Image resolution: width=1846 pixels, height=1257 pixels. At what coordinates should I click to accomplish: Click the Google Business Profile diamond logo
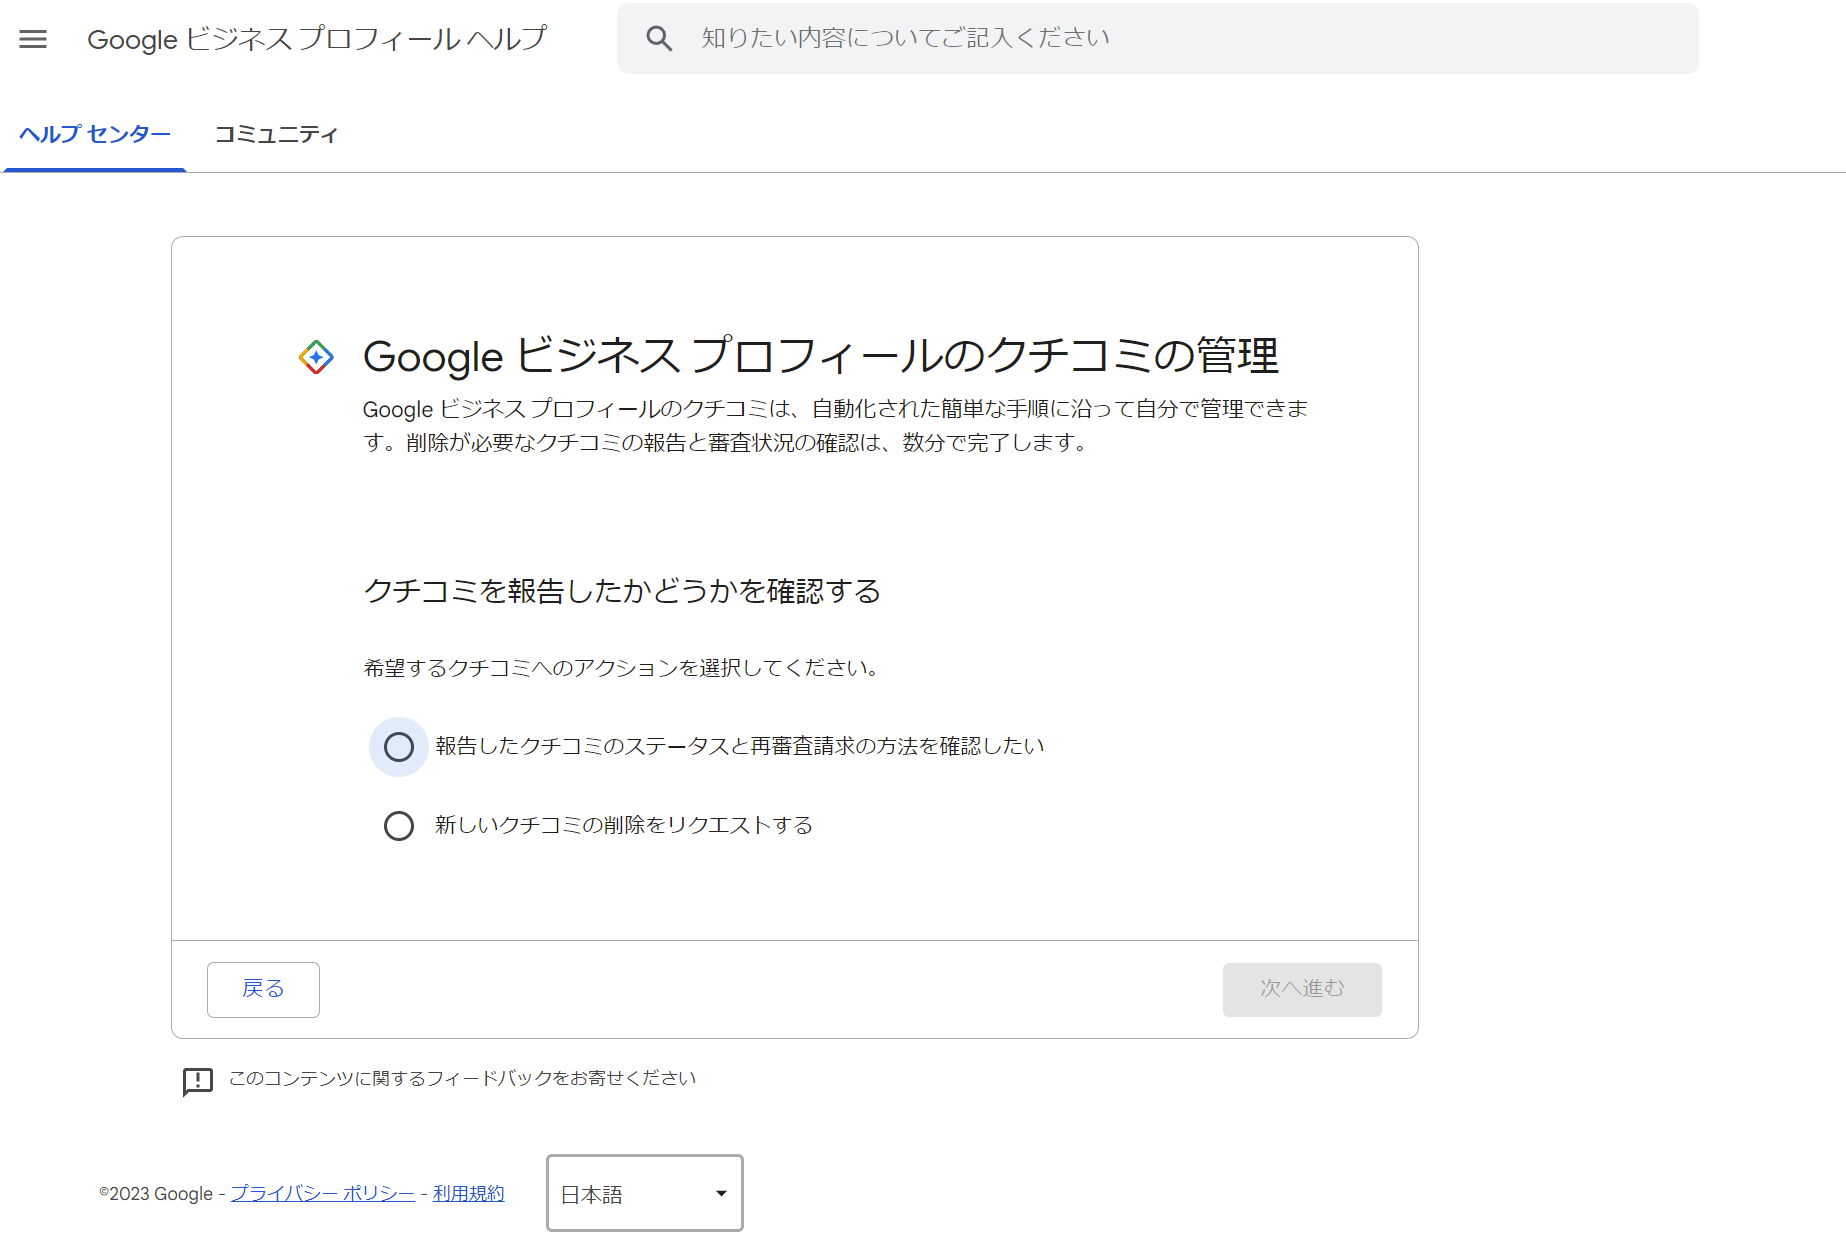(x=316, y=357)
